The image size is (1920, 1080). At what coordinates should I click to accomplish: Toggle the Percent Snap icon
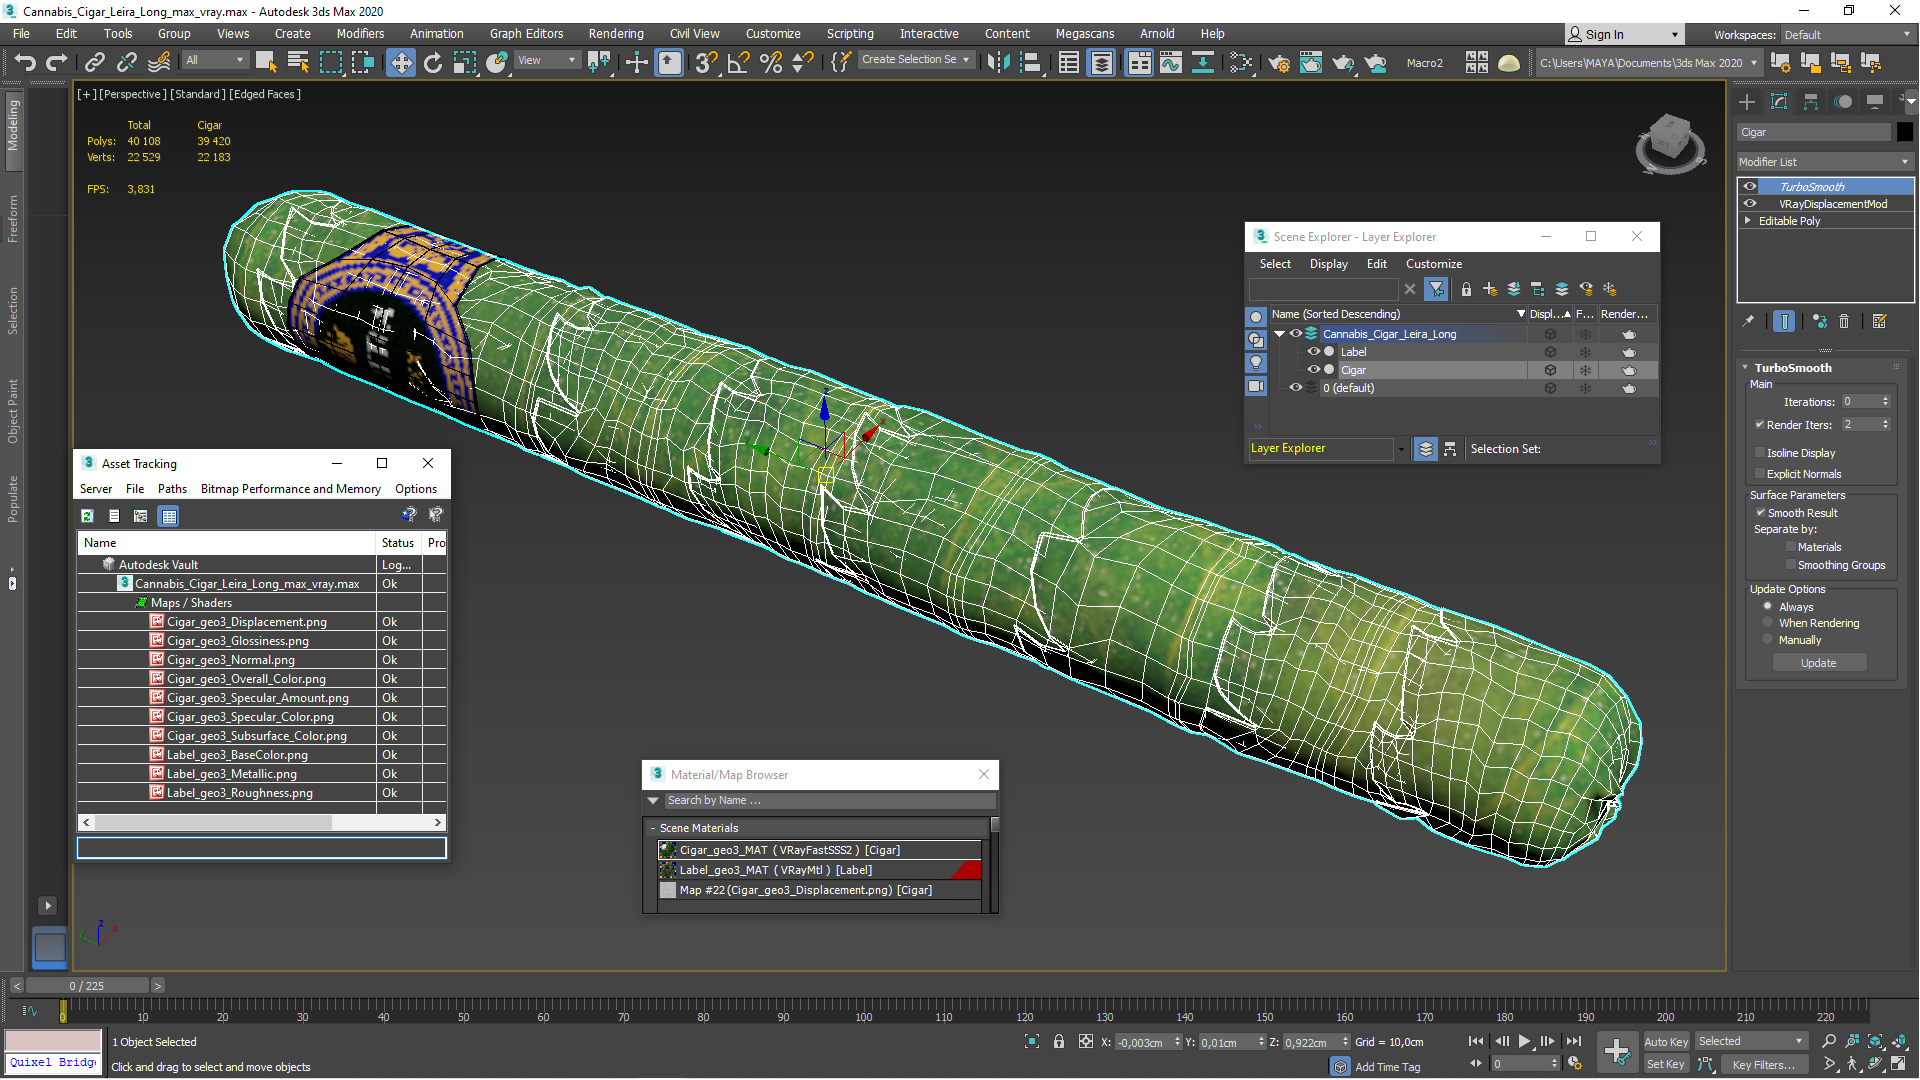pos(771,63)
